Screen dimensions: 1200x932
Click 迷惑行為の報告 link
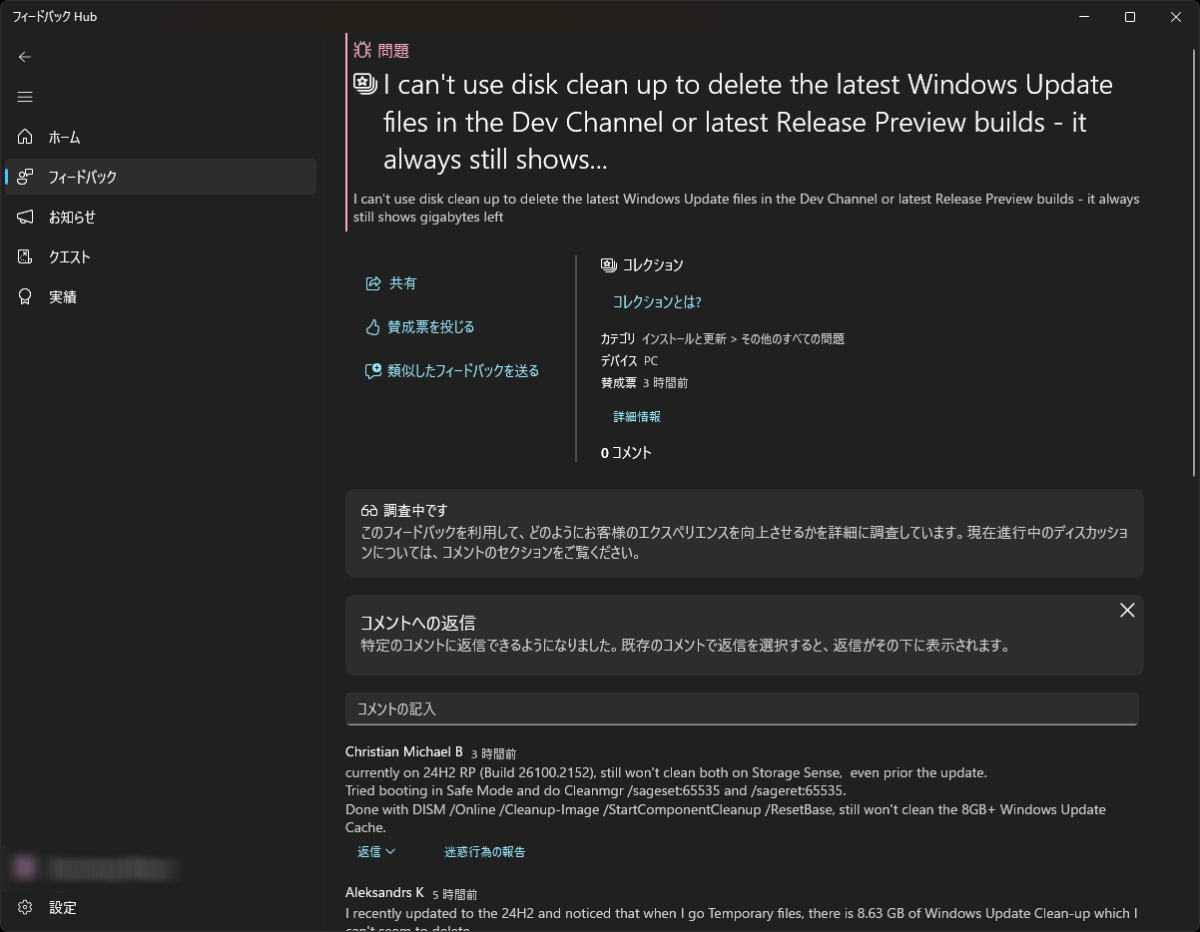coord(485,852)
